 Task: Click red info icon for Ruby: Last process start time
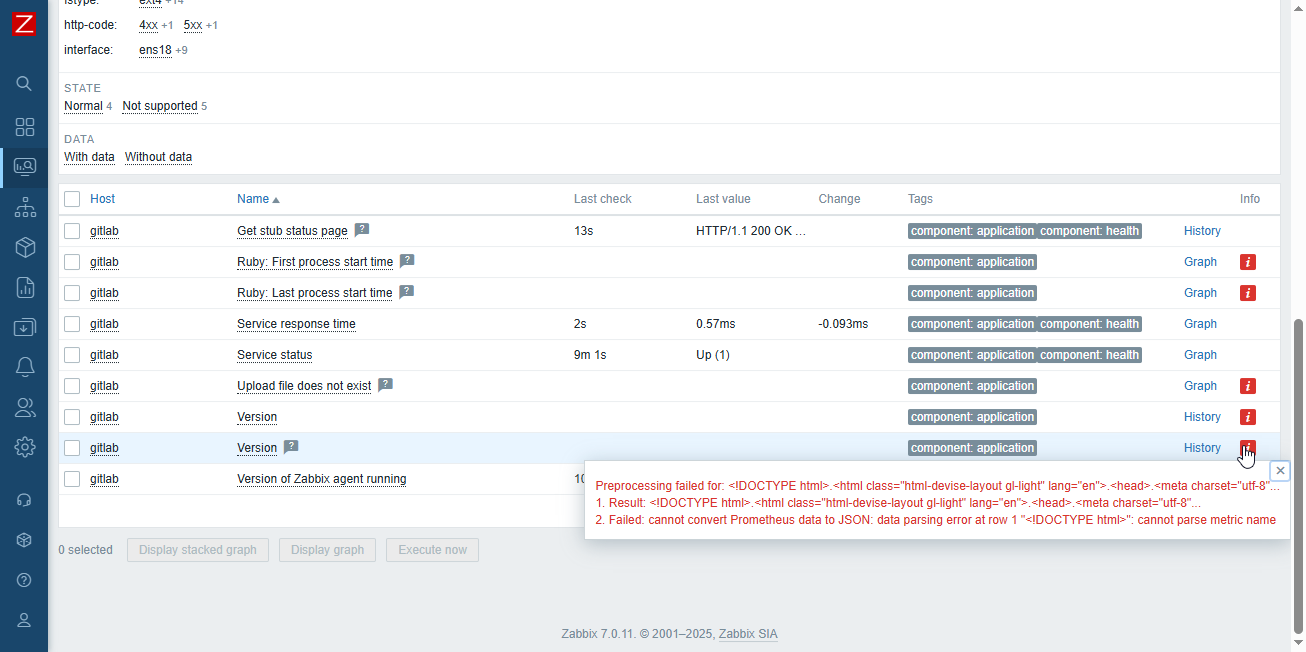point(1248,293)
